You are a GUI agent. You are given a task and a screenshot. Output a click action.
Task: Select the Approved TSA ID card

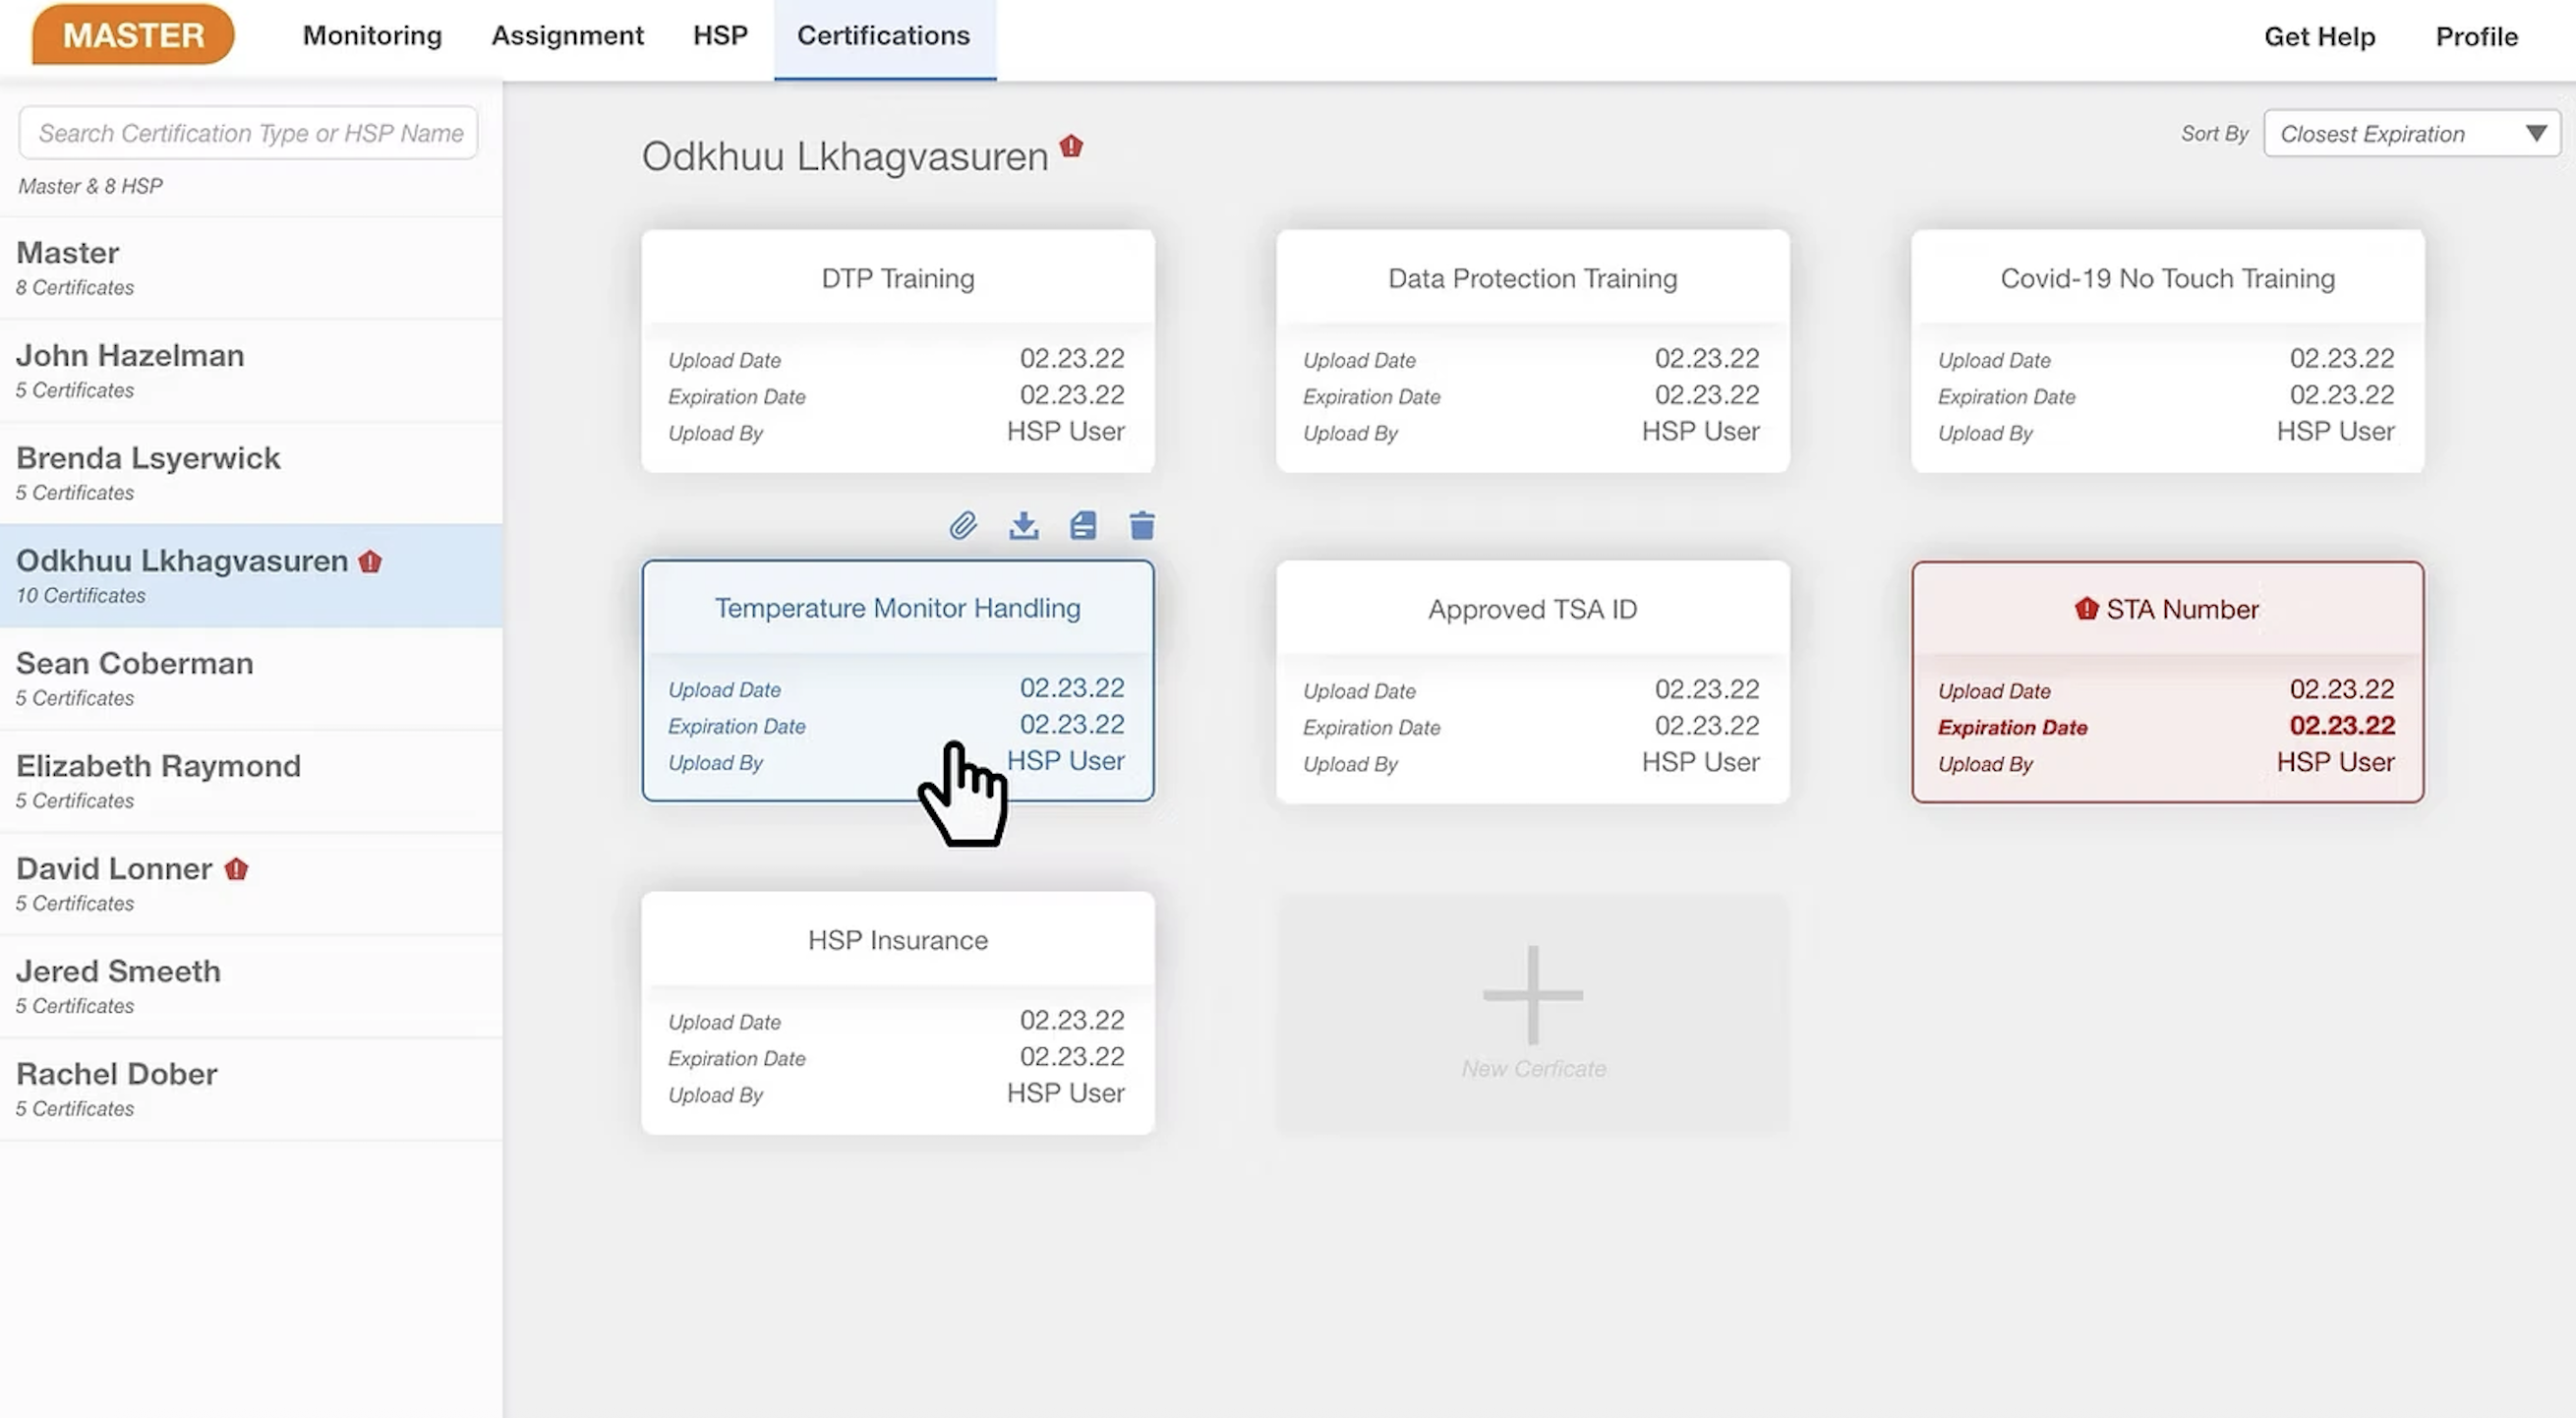click(1532, 681)
